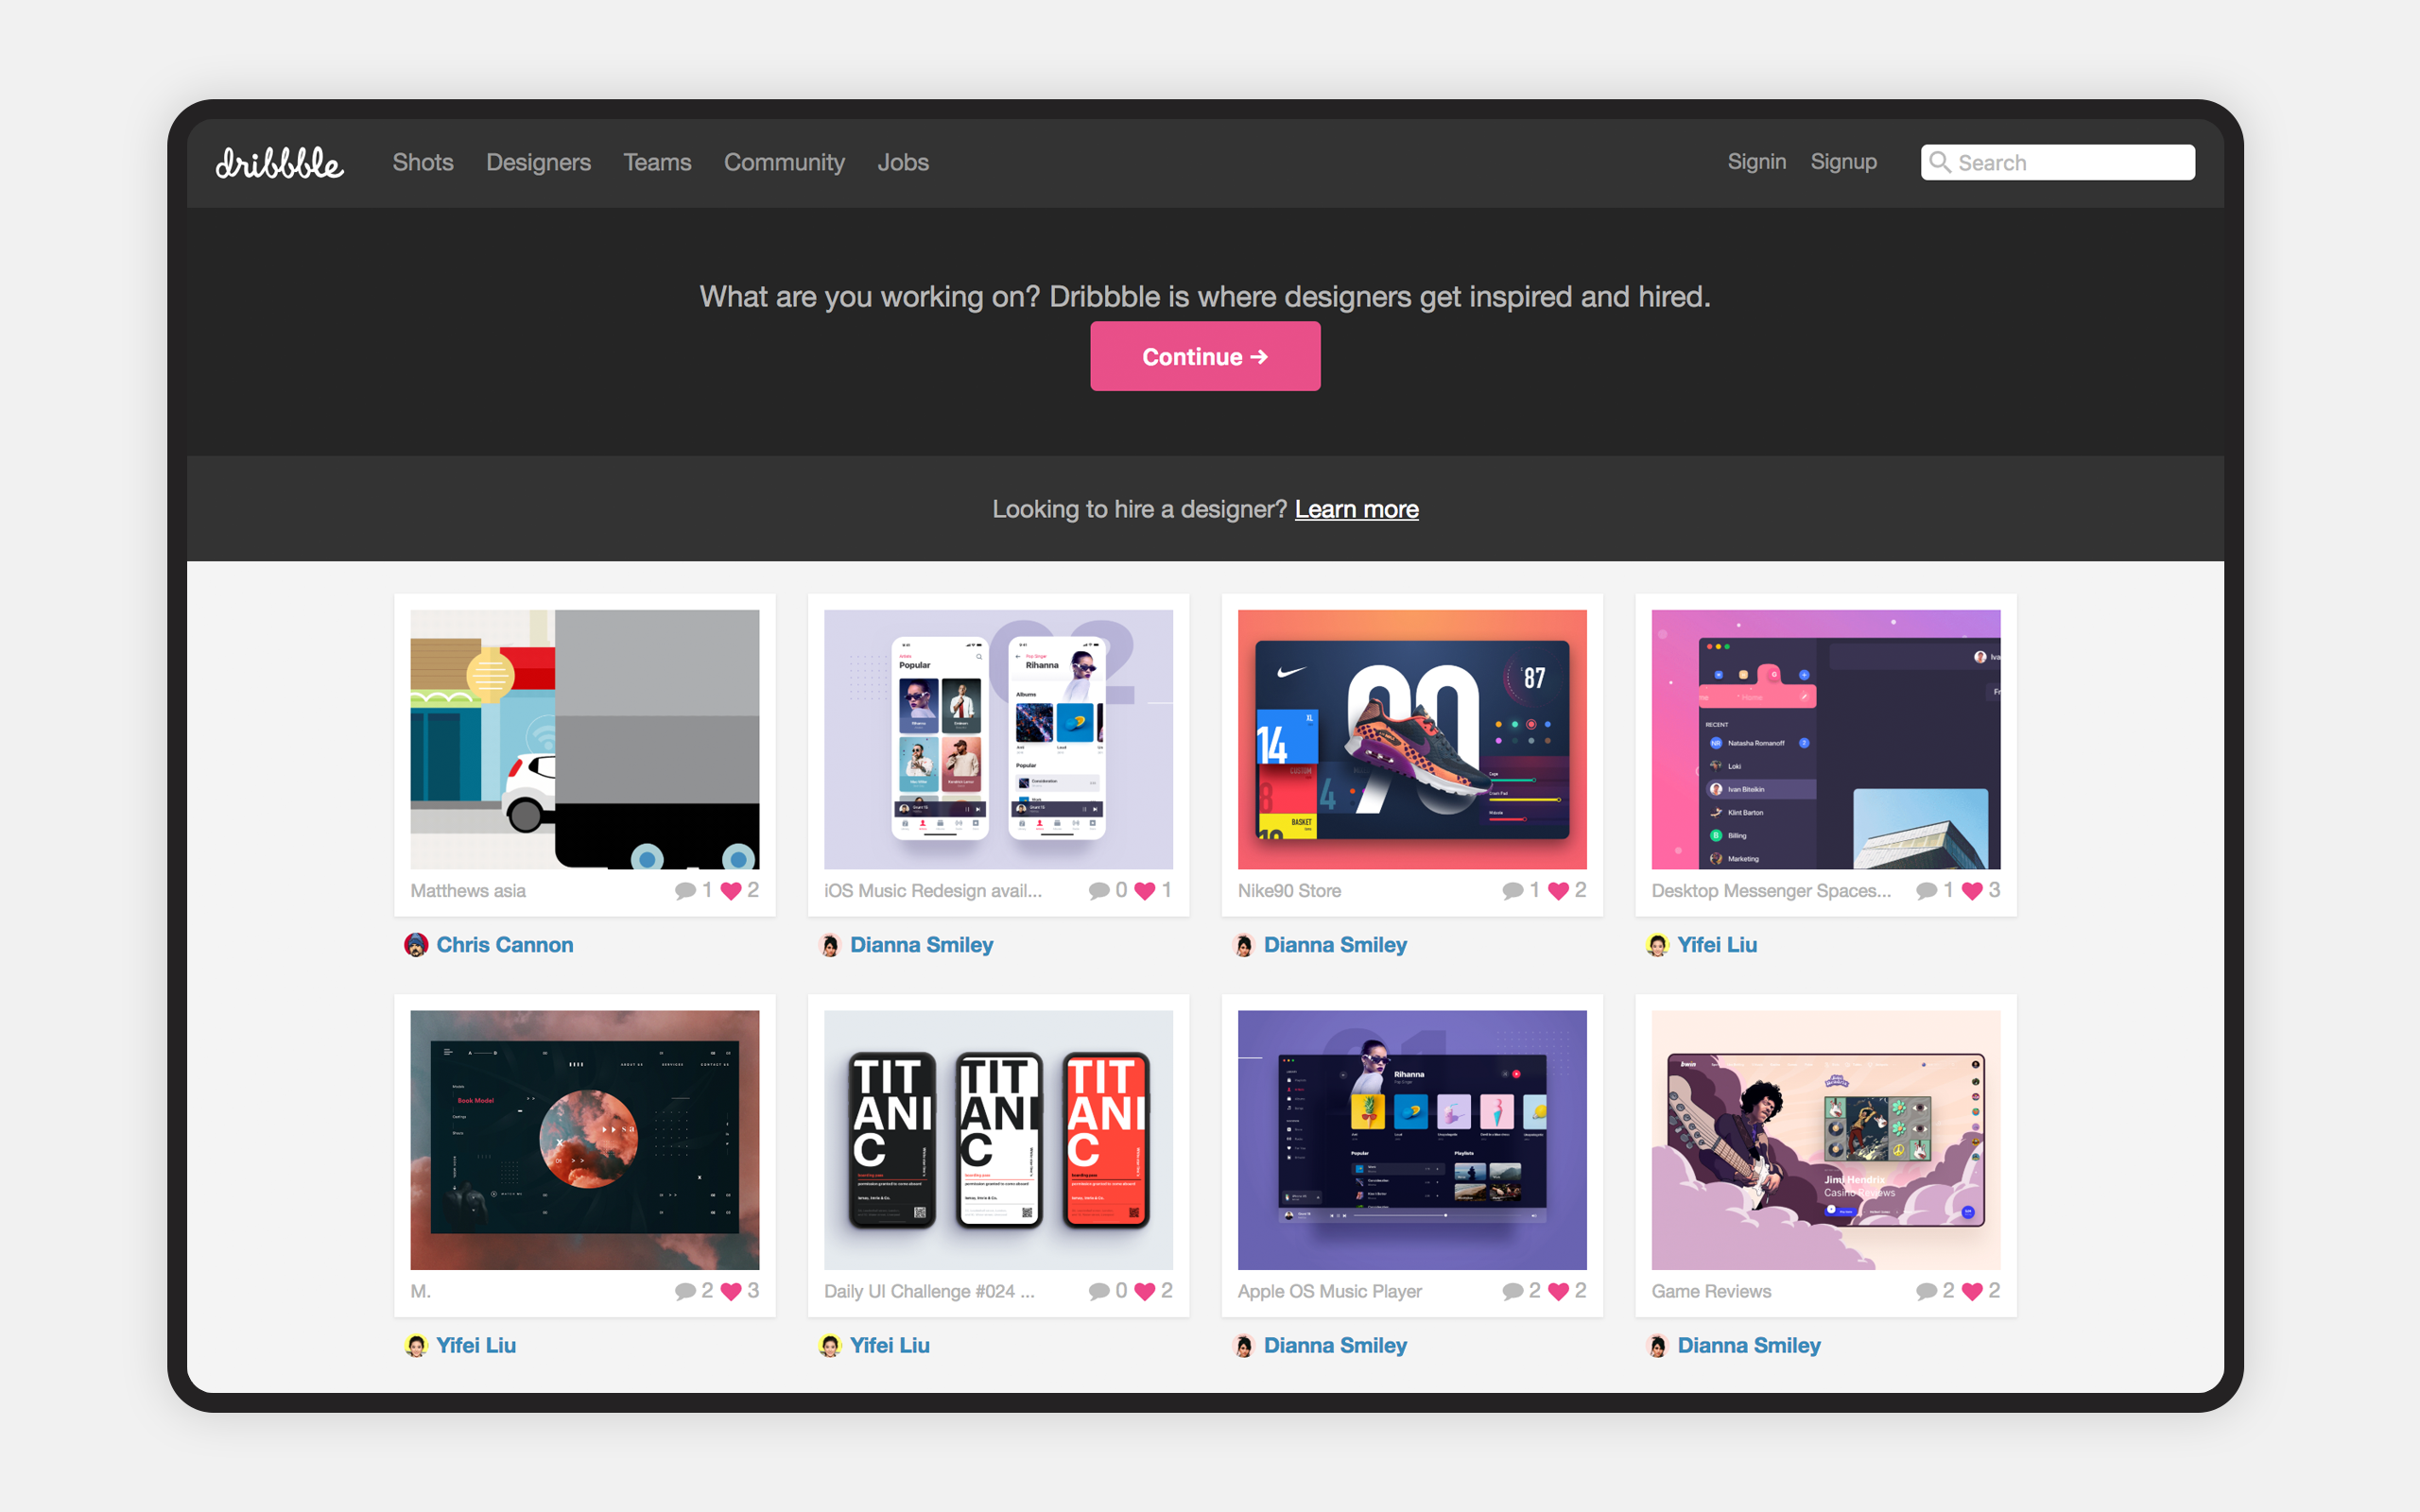Click the Jobs navigation tab
2420x1512 pixels.
point(903,161)
